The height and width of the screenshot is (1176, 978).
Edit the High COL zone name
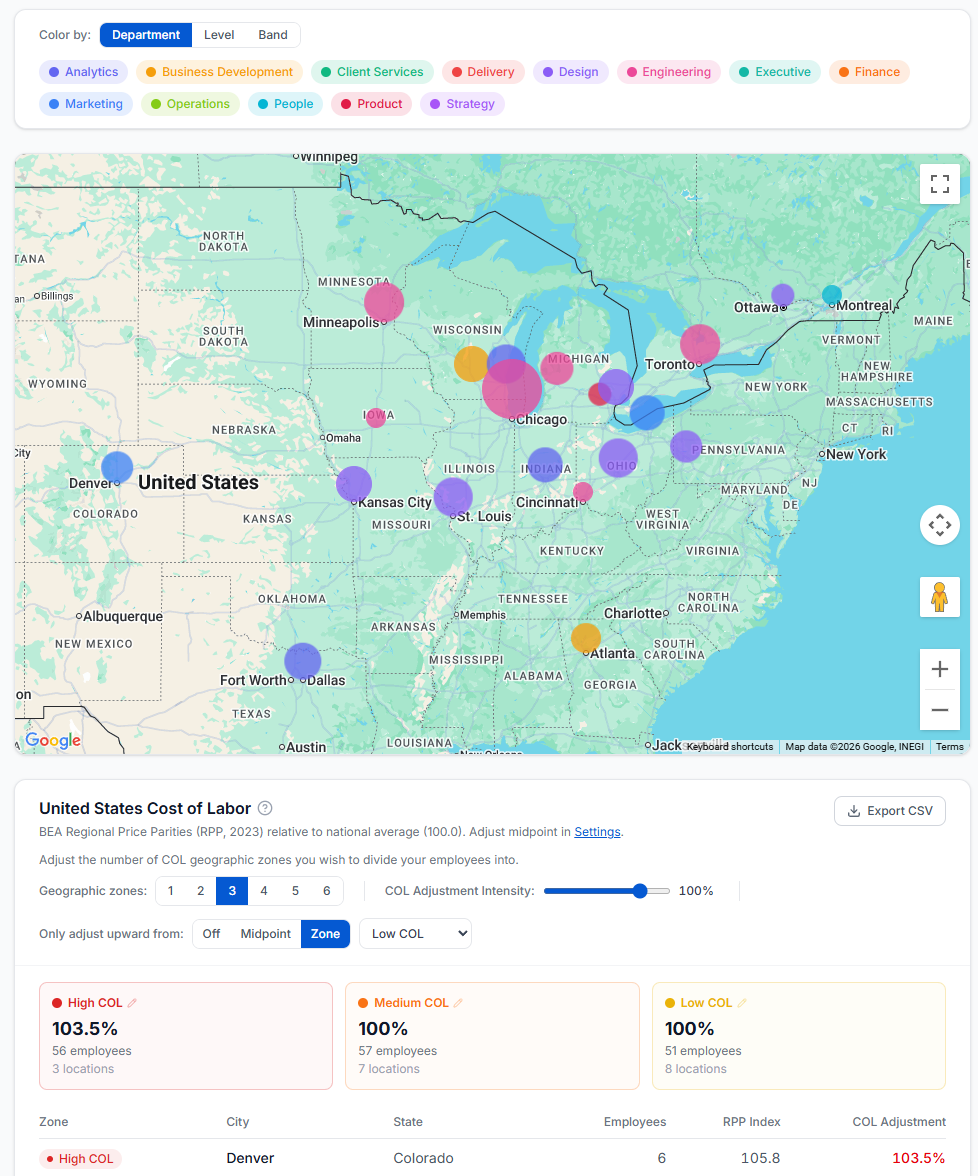[x=132, y=1003]
